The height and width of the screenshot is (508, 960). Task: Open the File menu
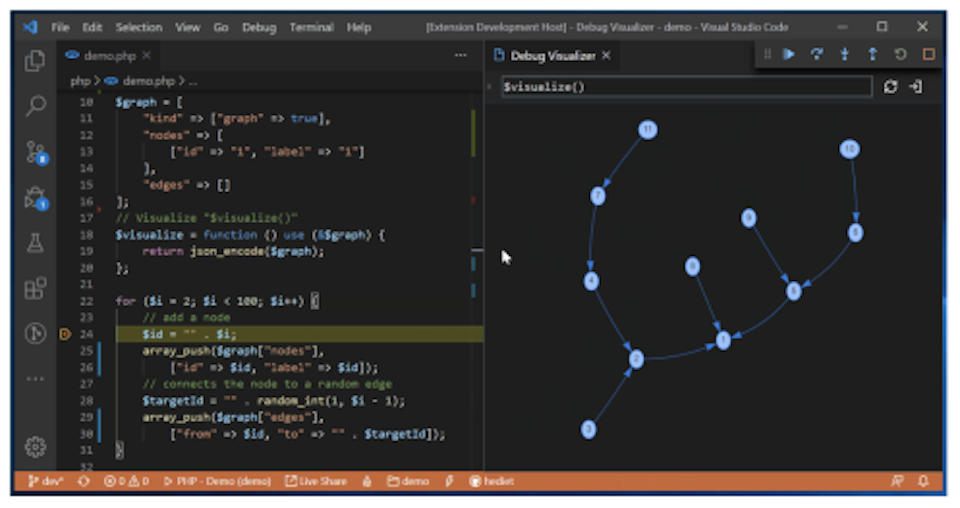point(60,27)
